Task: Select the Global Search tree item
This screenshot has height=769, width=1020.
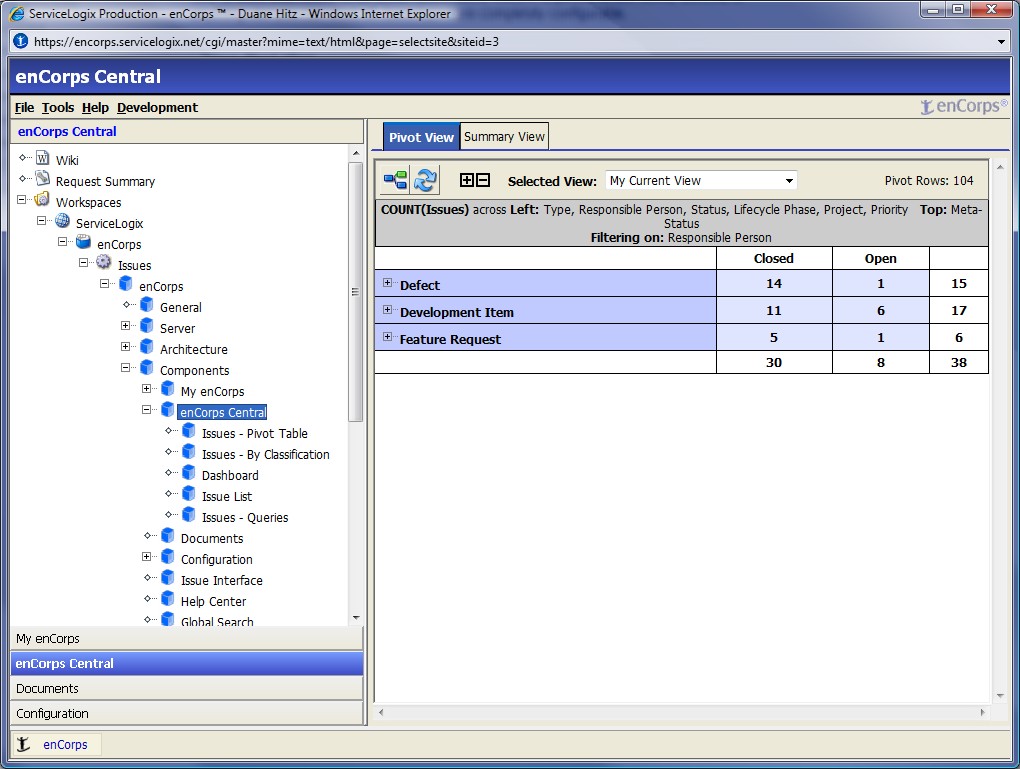Action: point(217,622)
